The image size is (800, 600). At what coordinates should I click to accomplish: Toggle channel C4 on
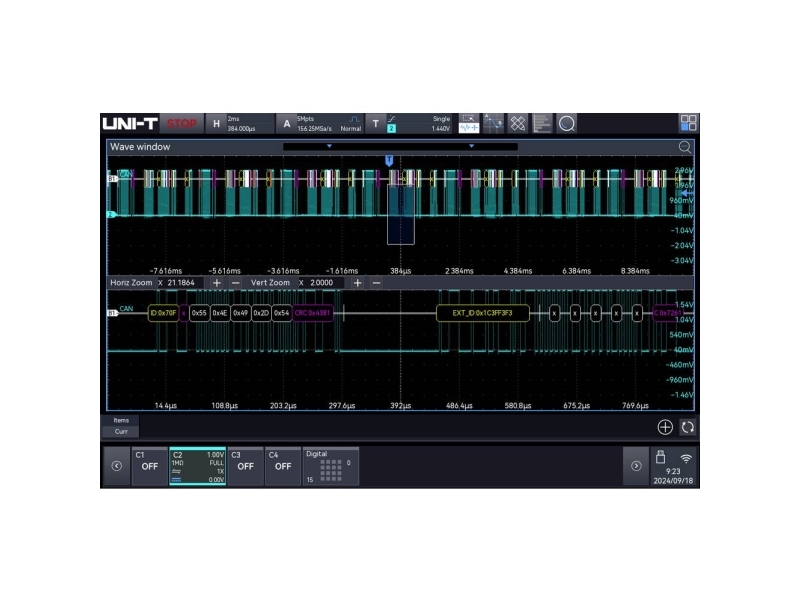point(283,466)
